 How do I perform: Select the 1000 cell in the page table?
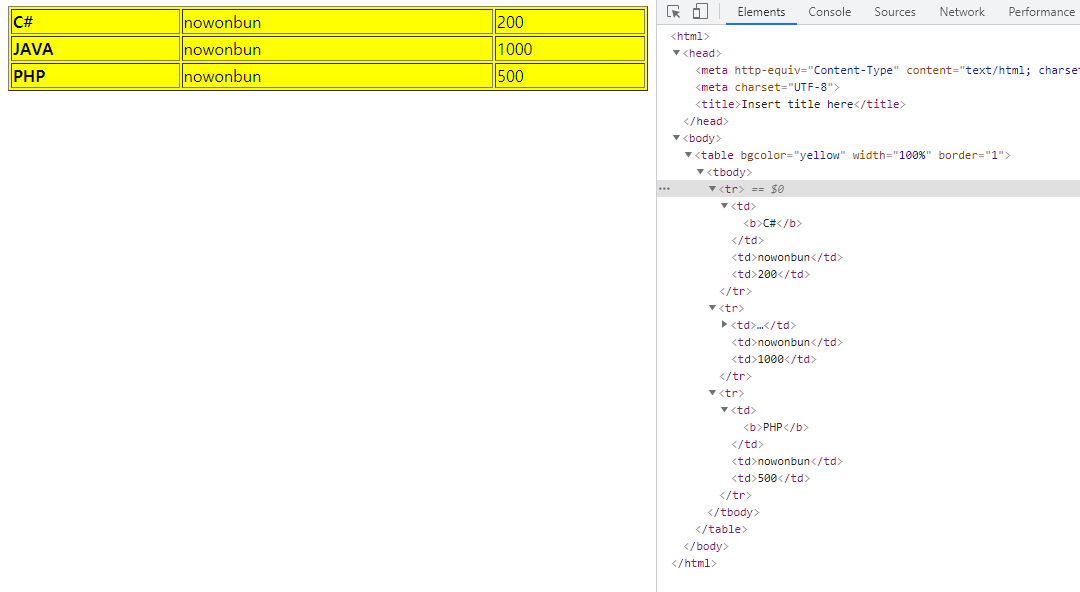(x=570, y=49)
